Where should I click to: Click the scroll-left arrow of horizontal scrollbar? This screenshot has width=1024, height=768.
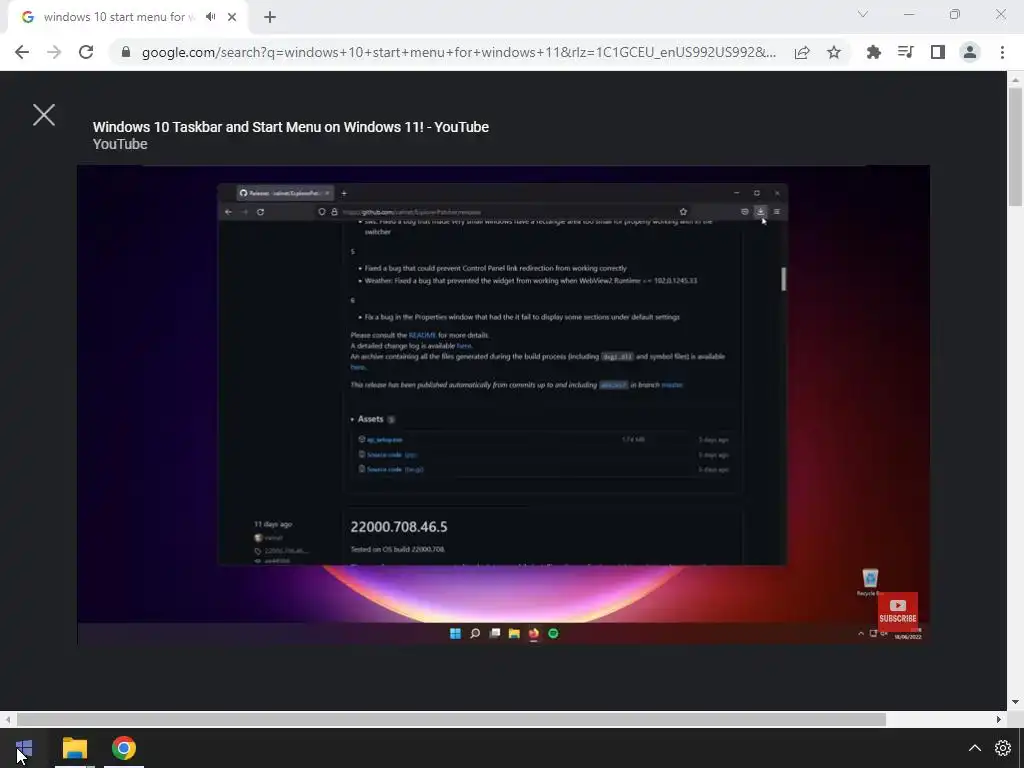tap(7, 719)
